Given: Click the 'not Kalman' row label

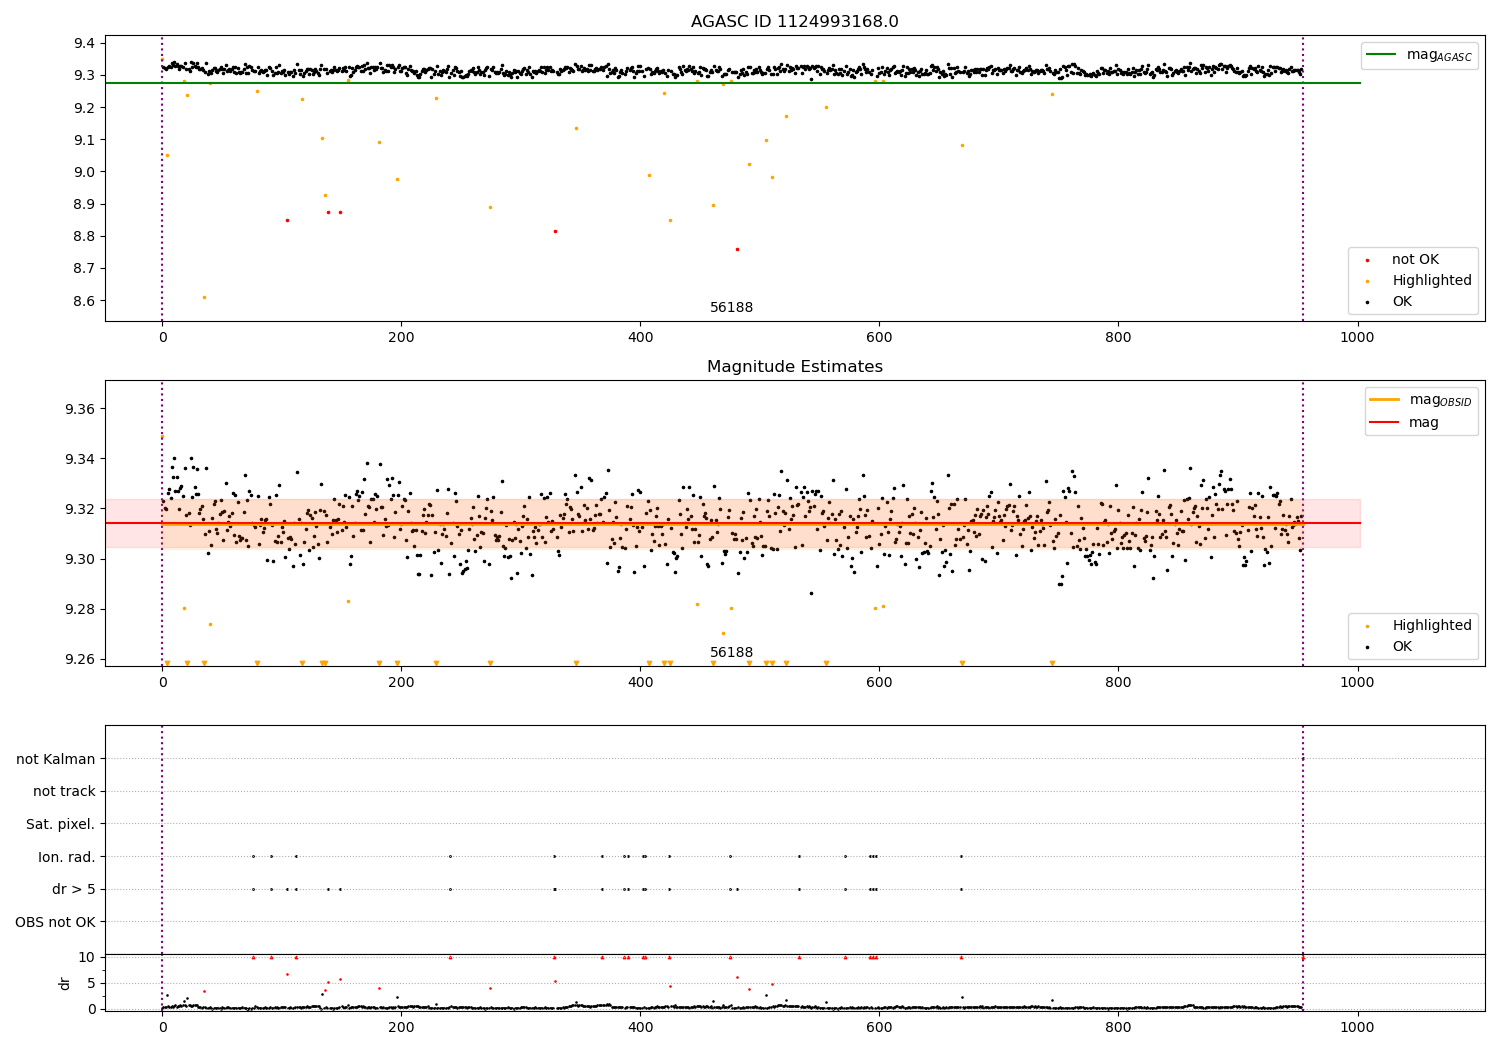Looking at the screenshot, I should click(56, 760).
